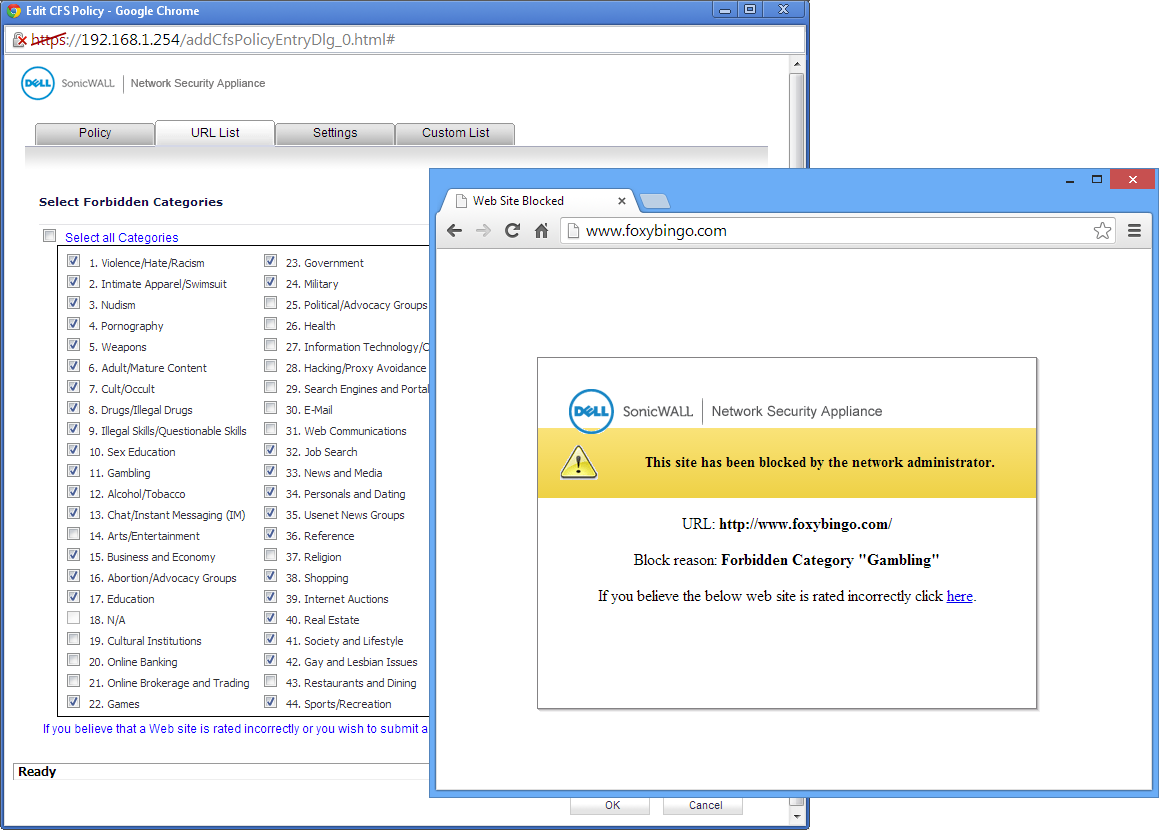Uncheck Shopping category checkbox

tap(271, 576)
